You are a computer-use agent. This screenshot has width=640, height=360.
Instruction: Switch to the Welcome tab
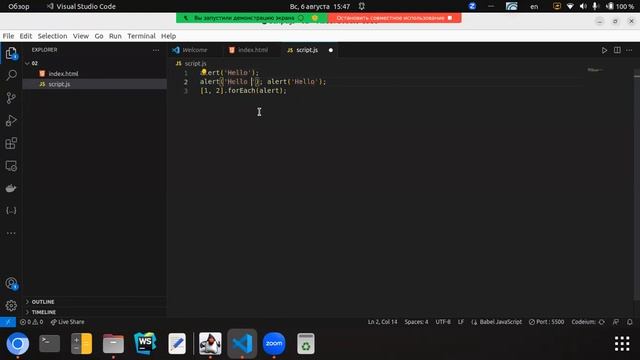(x=194, y=50)
